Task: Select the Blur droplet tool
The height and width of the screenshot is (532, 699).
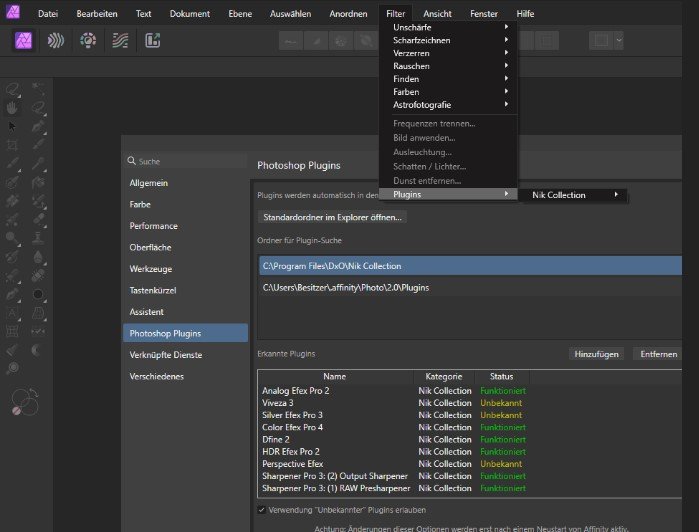Action: click(38, 256)
